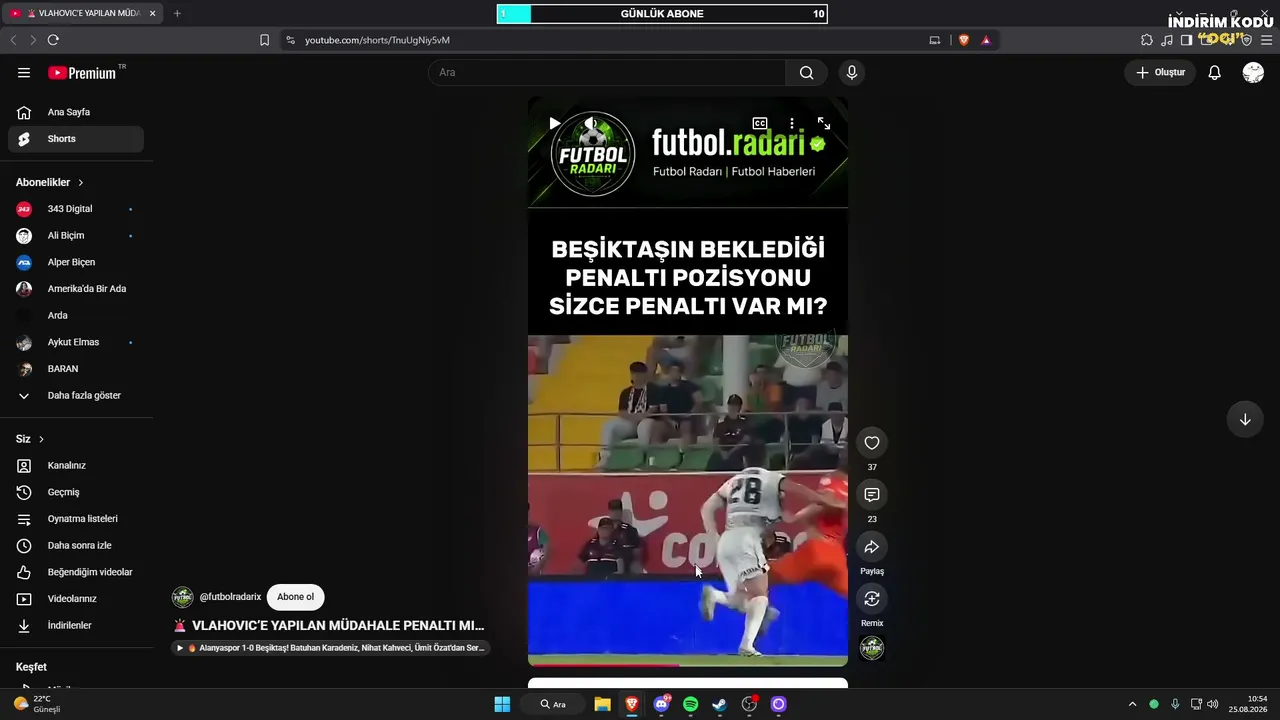Open İndirilenler downloads
Image resolution: width=1280 pixels, height=720 pixels.
76,626
